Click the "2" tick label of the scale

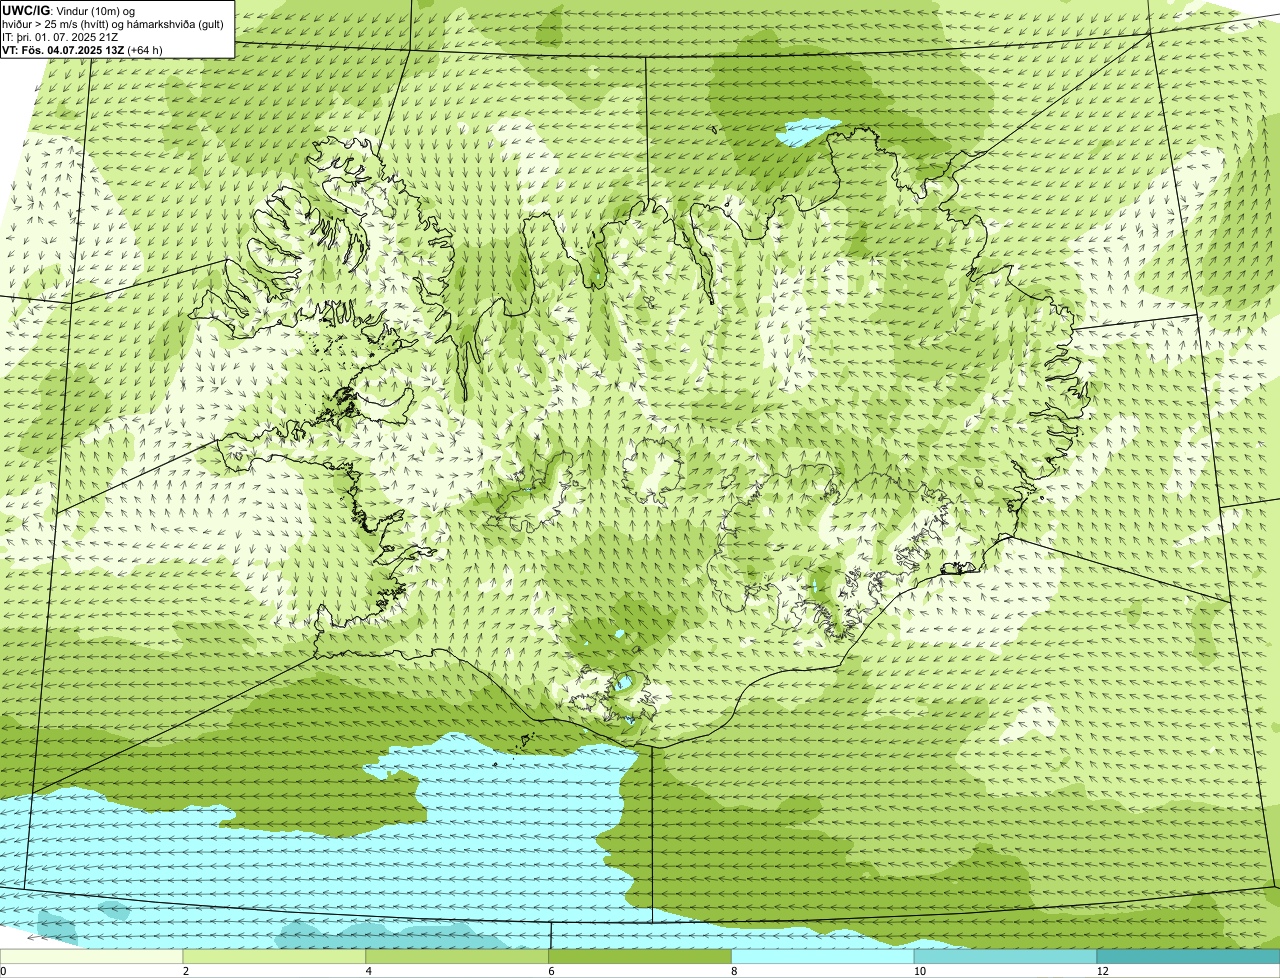[186, 971]
